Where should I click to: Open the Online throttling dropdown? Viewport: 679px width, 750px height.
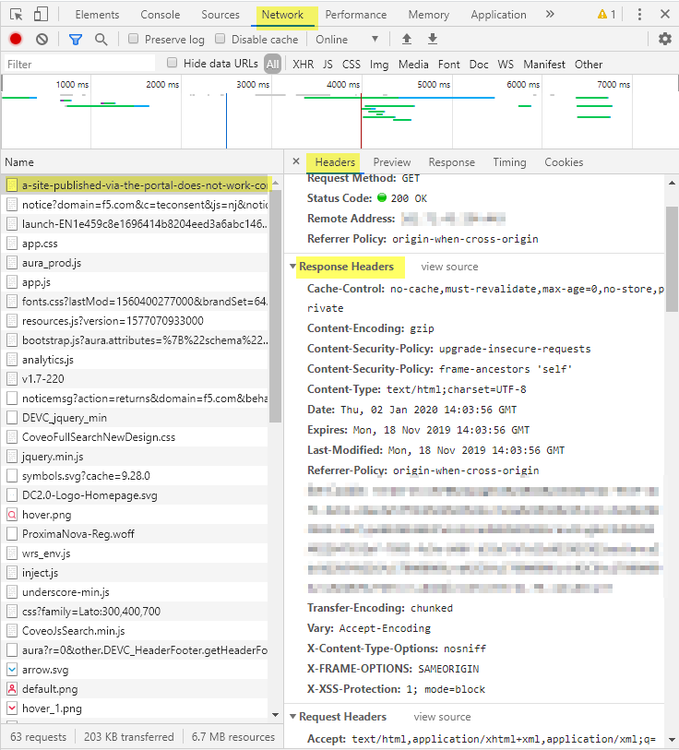pos(348,39)
